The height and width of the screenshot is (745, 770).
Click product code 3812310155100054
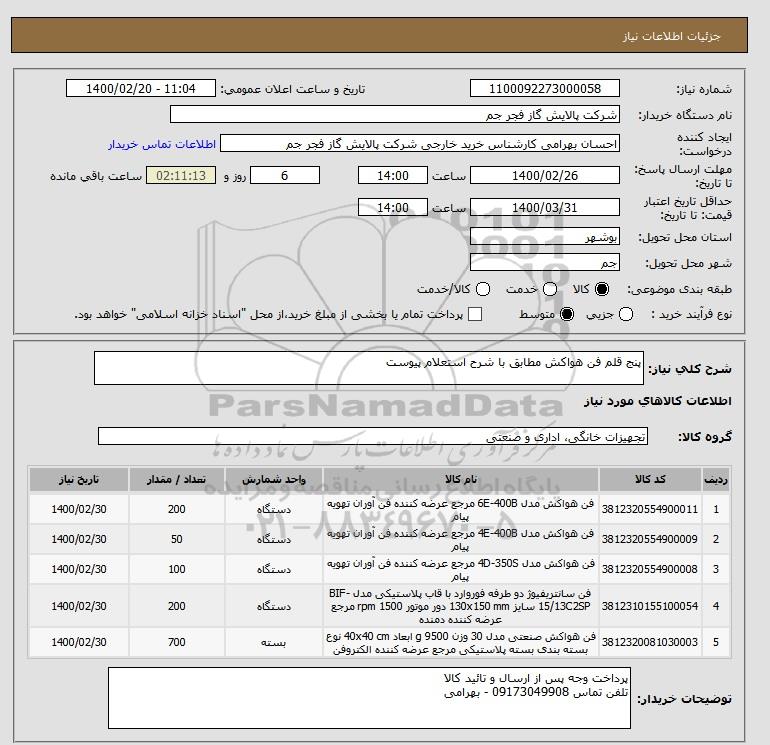pyautogui.click(x=650, y=606)
